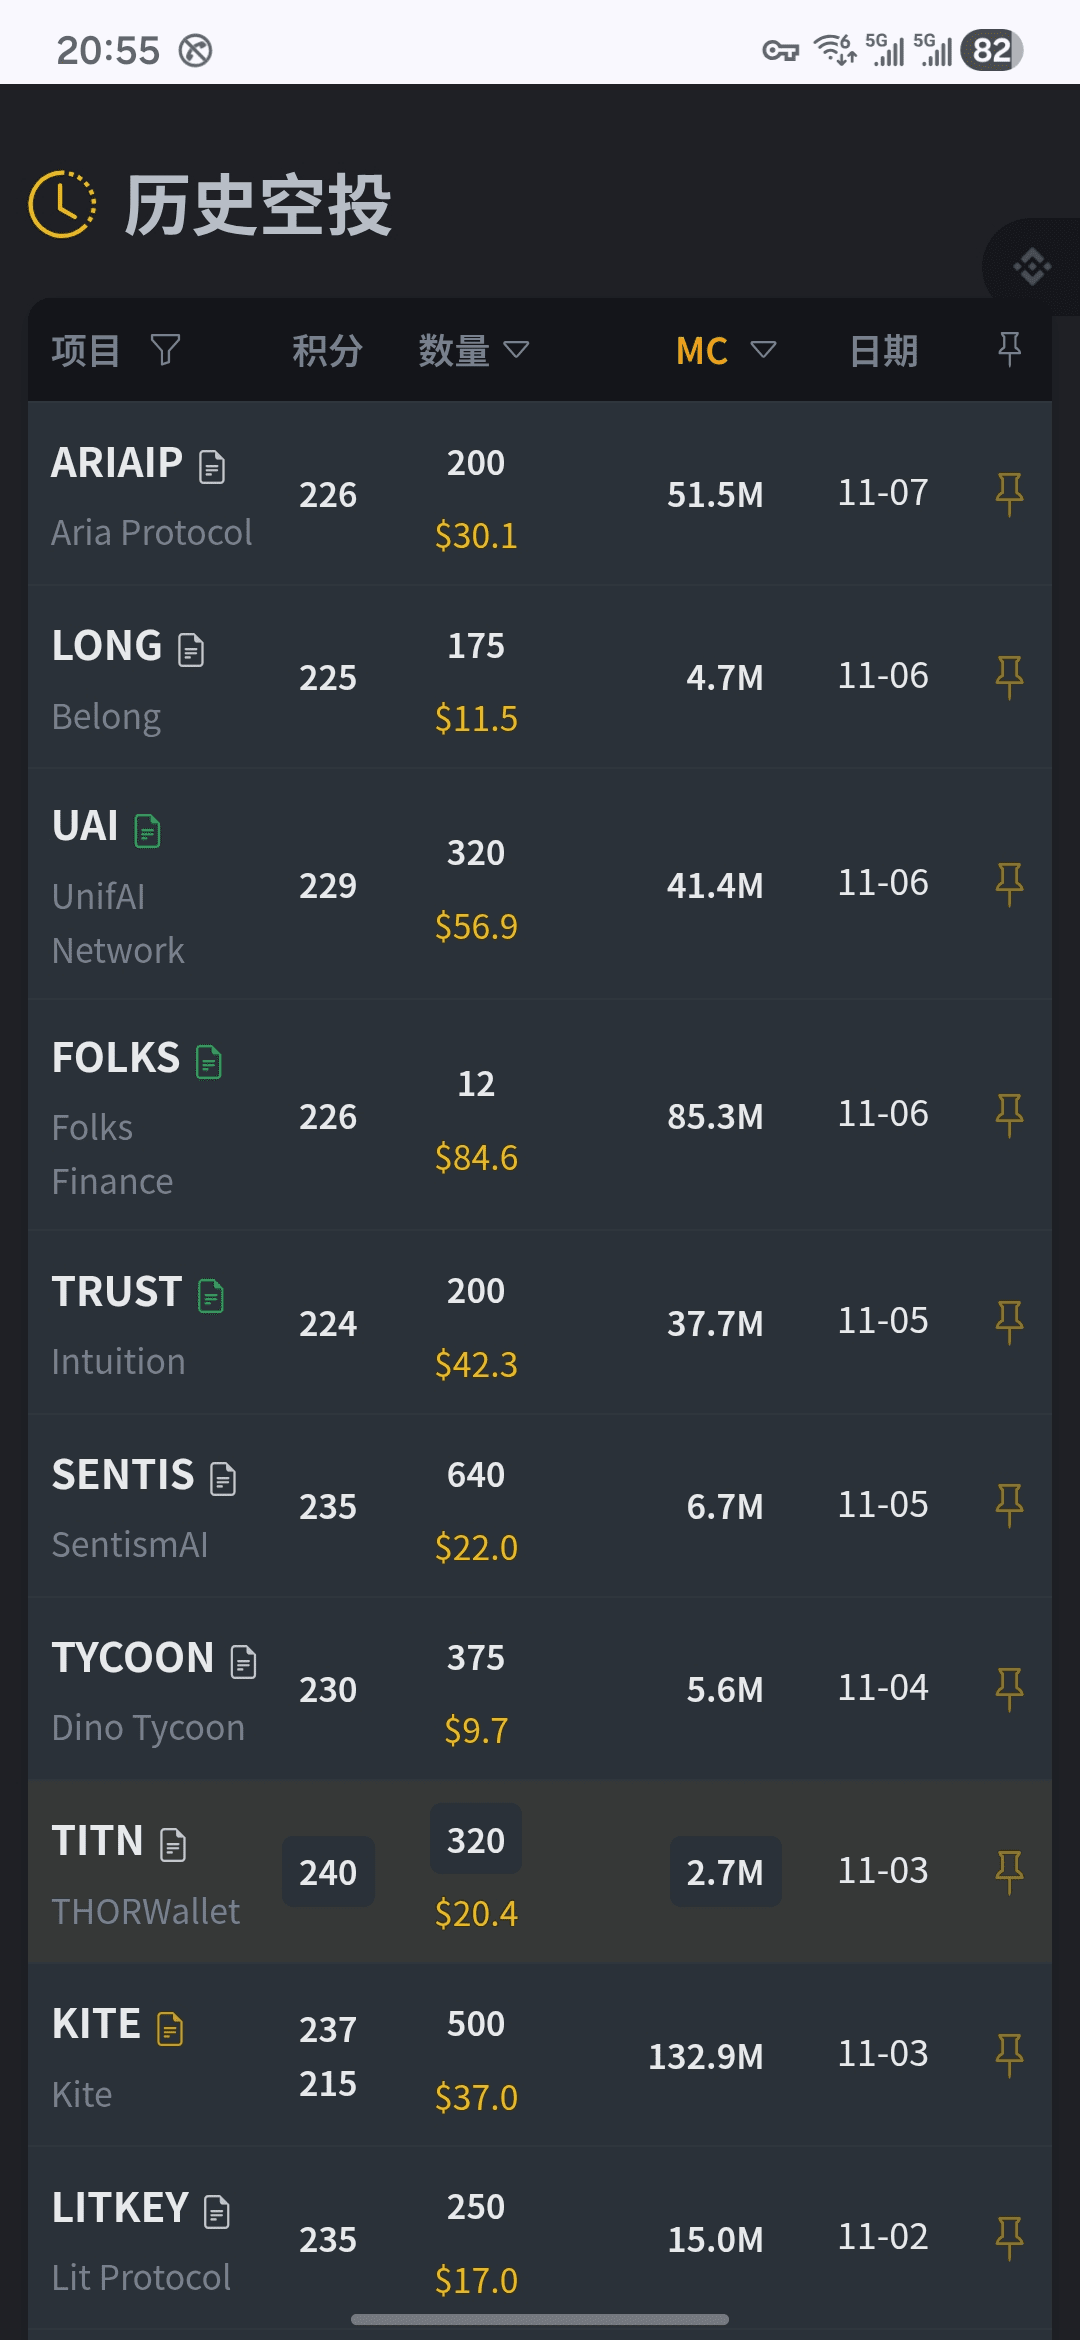Open the green UAI document icon
1080x2340 pixels.
pos(148,831)
